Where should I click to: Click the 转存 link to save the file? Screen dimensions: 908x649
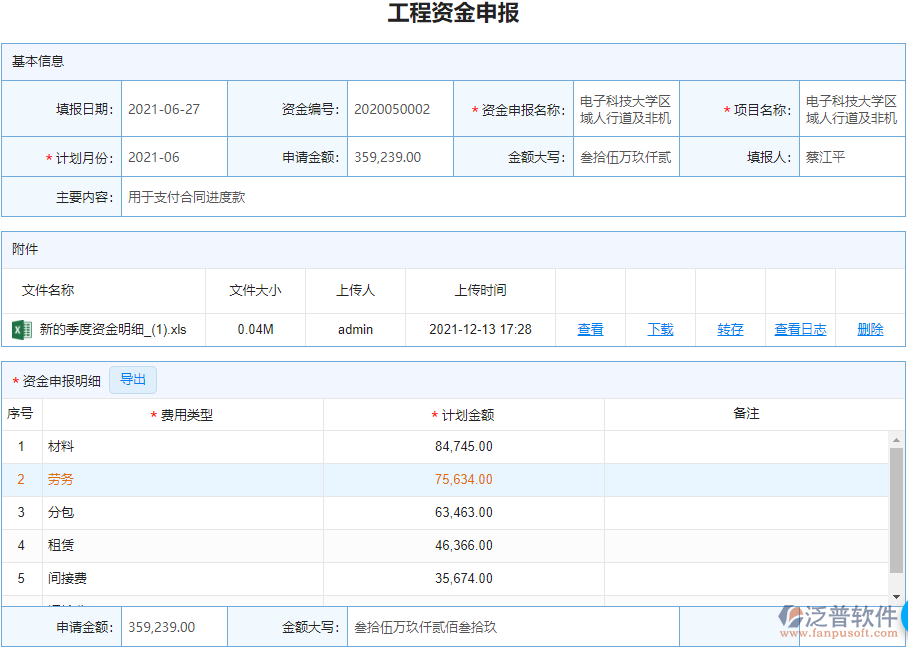click(x=730, y=329)
